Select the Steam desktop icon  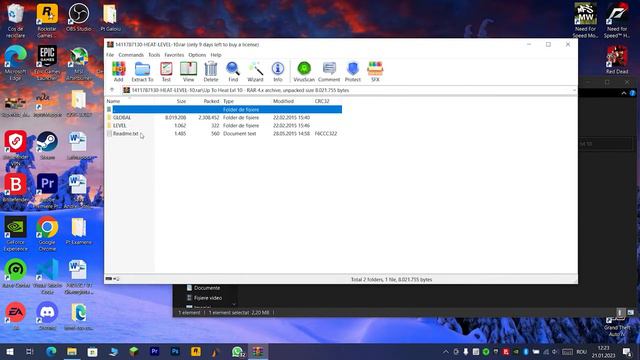[x=47, y=145]
